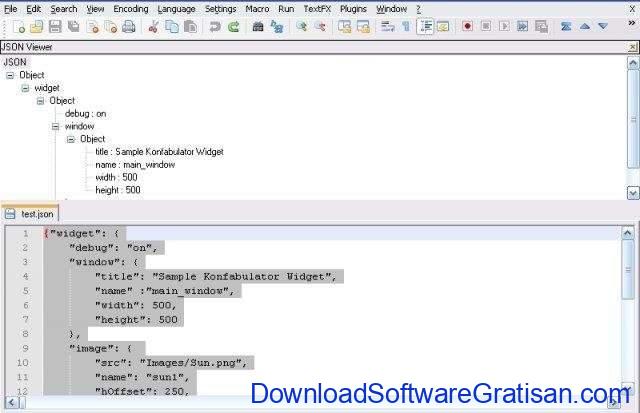Collapse the Object node under widget

40,101
